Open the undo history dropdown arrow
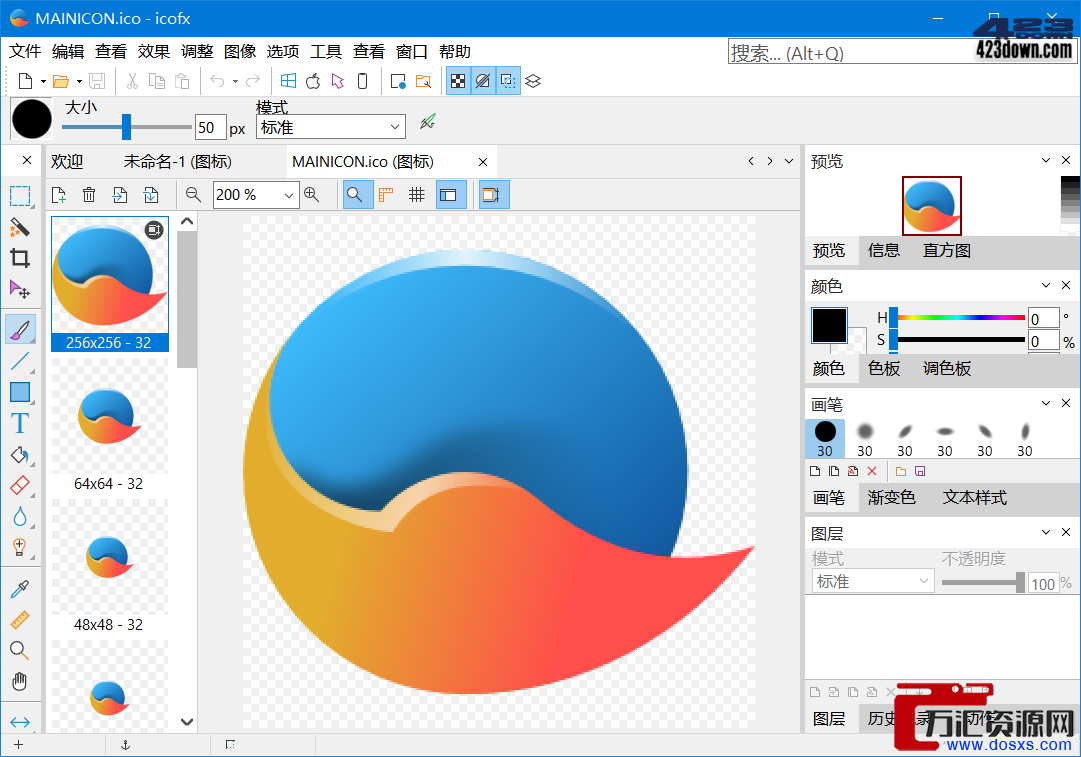 pos(235,81)
